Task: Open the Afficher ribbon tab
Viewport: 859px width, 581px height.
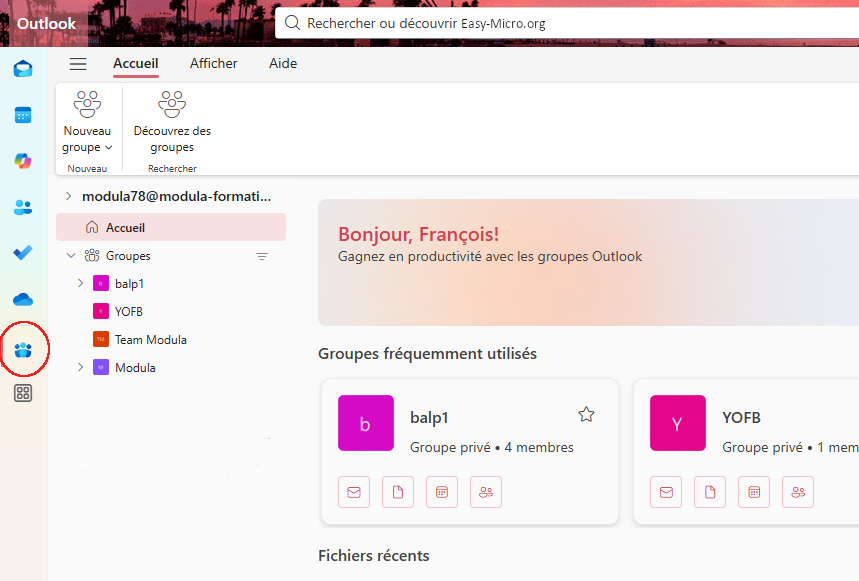Action: click(214, 64)
